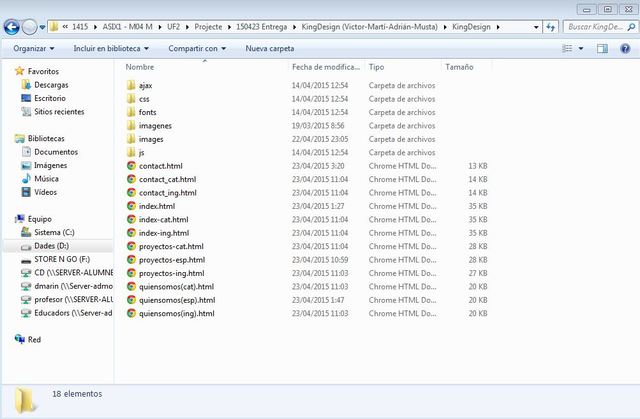This screenshot has height=419, width=640.
Task: Select the index.html Chrome file icon
Action: [x=131, y=206]
